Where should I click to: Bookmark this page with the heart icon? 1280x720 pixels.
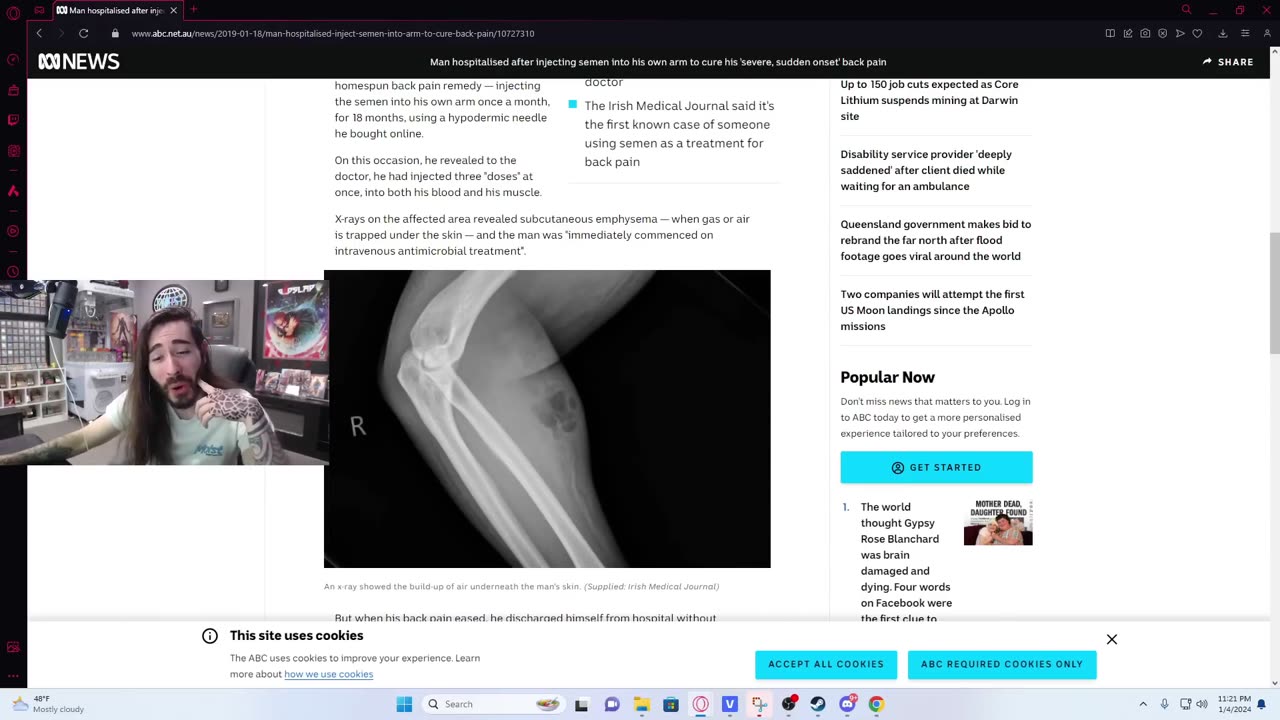[1197, 33]
